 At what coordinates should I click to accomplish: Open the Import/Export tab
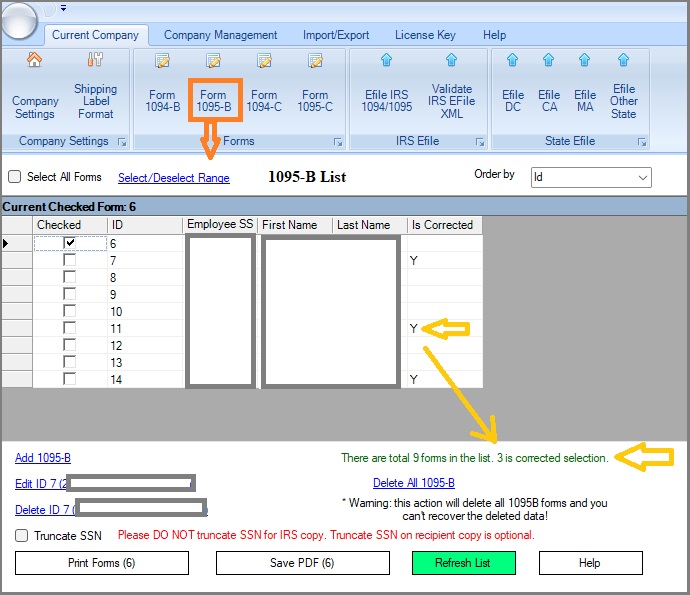coord(336,35)
